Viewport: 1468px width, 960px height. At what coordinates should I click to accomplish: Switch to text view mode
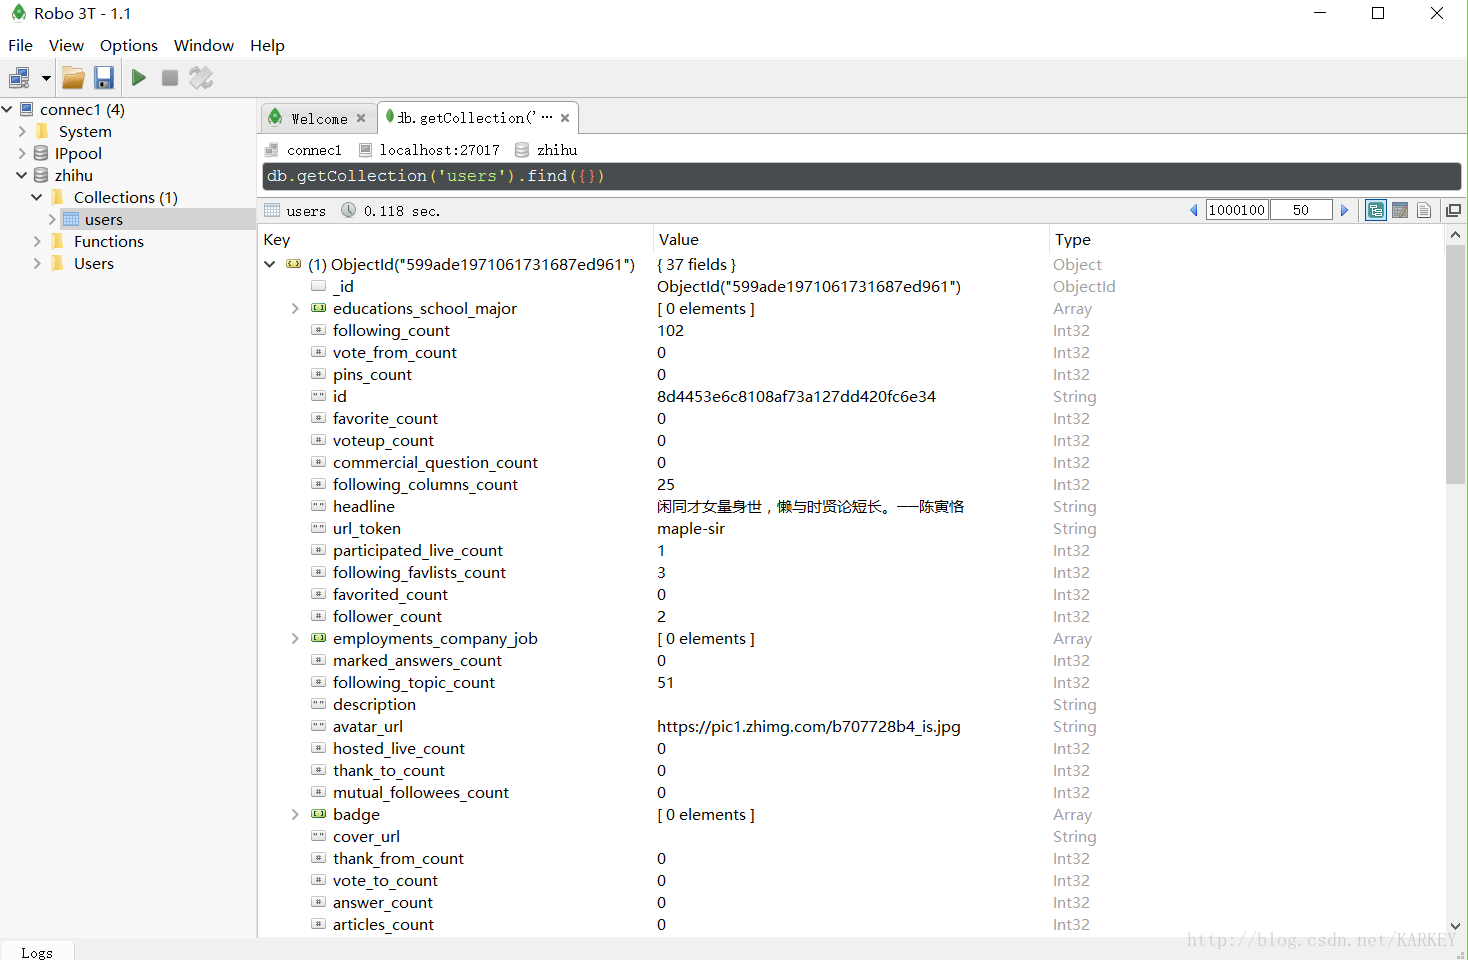pos(1424,210)
